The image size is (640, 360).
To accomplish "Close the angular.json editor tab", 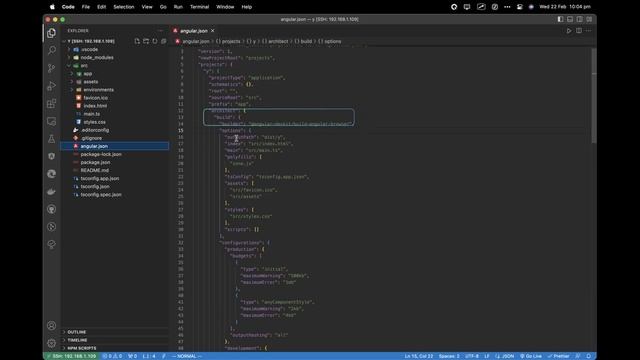I will click(213, 31).
